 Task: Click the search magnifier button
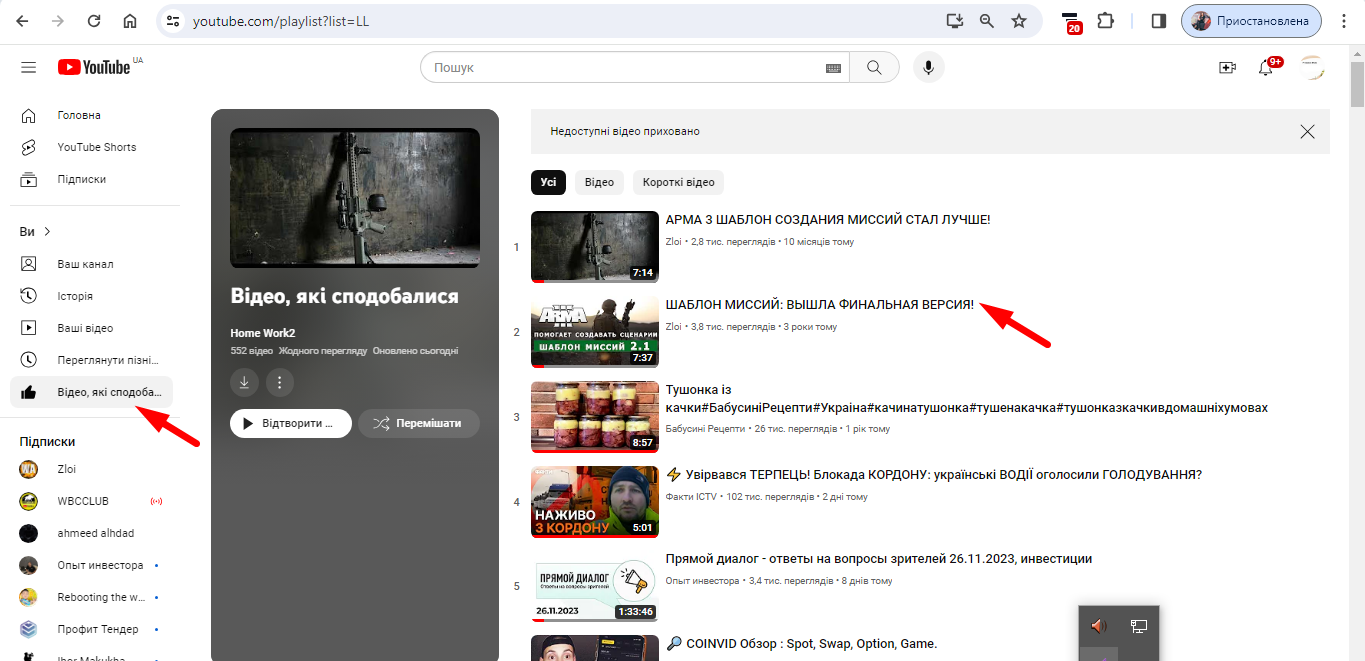coord(874,67)
